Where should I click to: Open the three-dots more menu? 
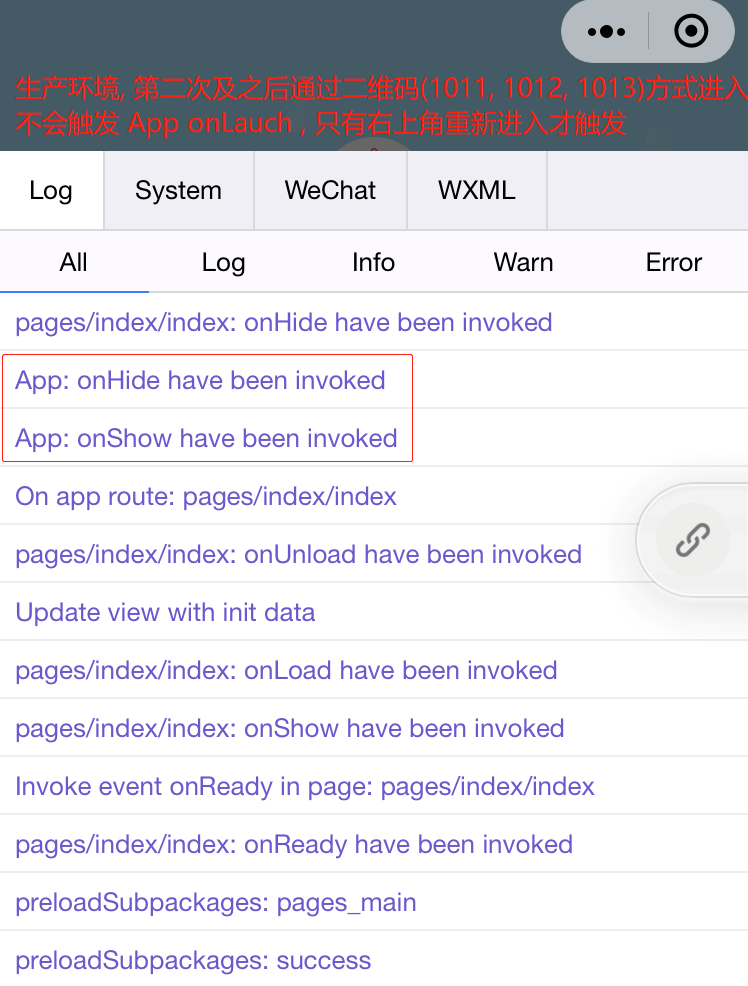[x=606, y=31]
